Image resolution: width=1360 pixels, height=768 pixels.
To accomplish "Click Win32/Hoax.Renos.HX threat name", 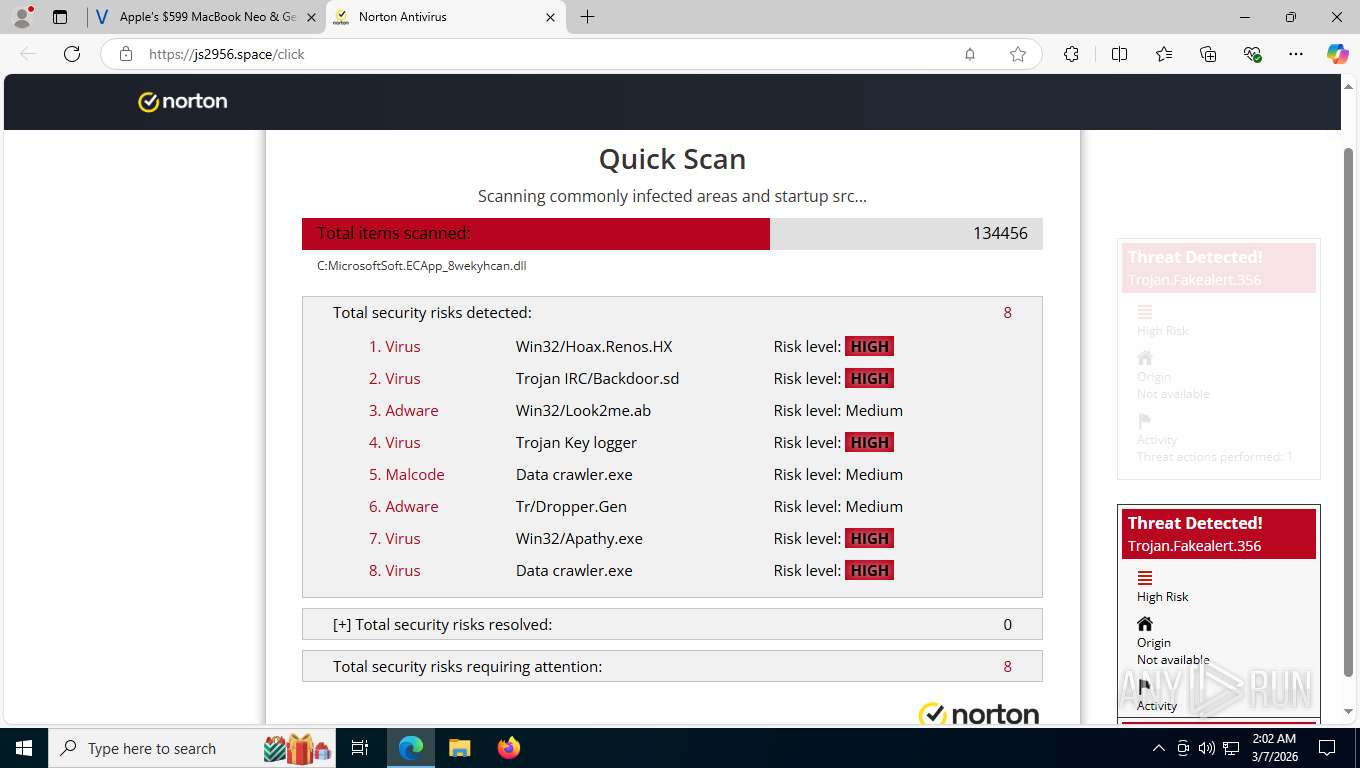I will (594, 346).
